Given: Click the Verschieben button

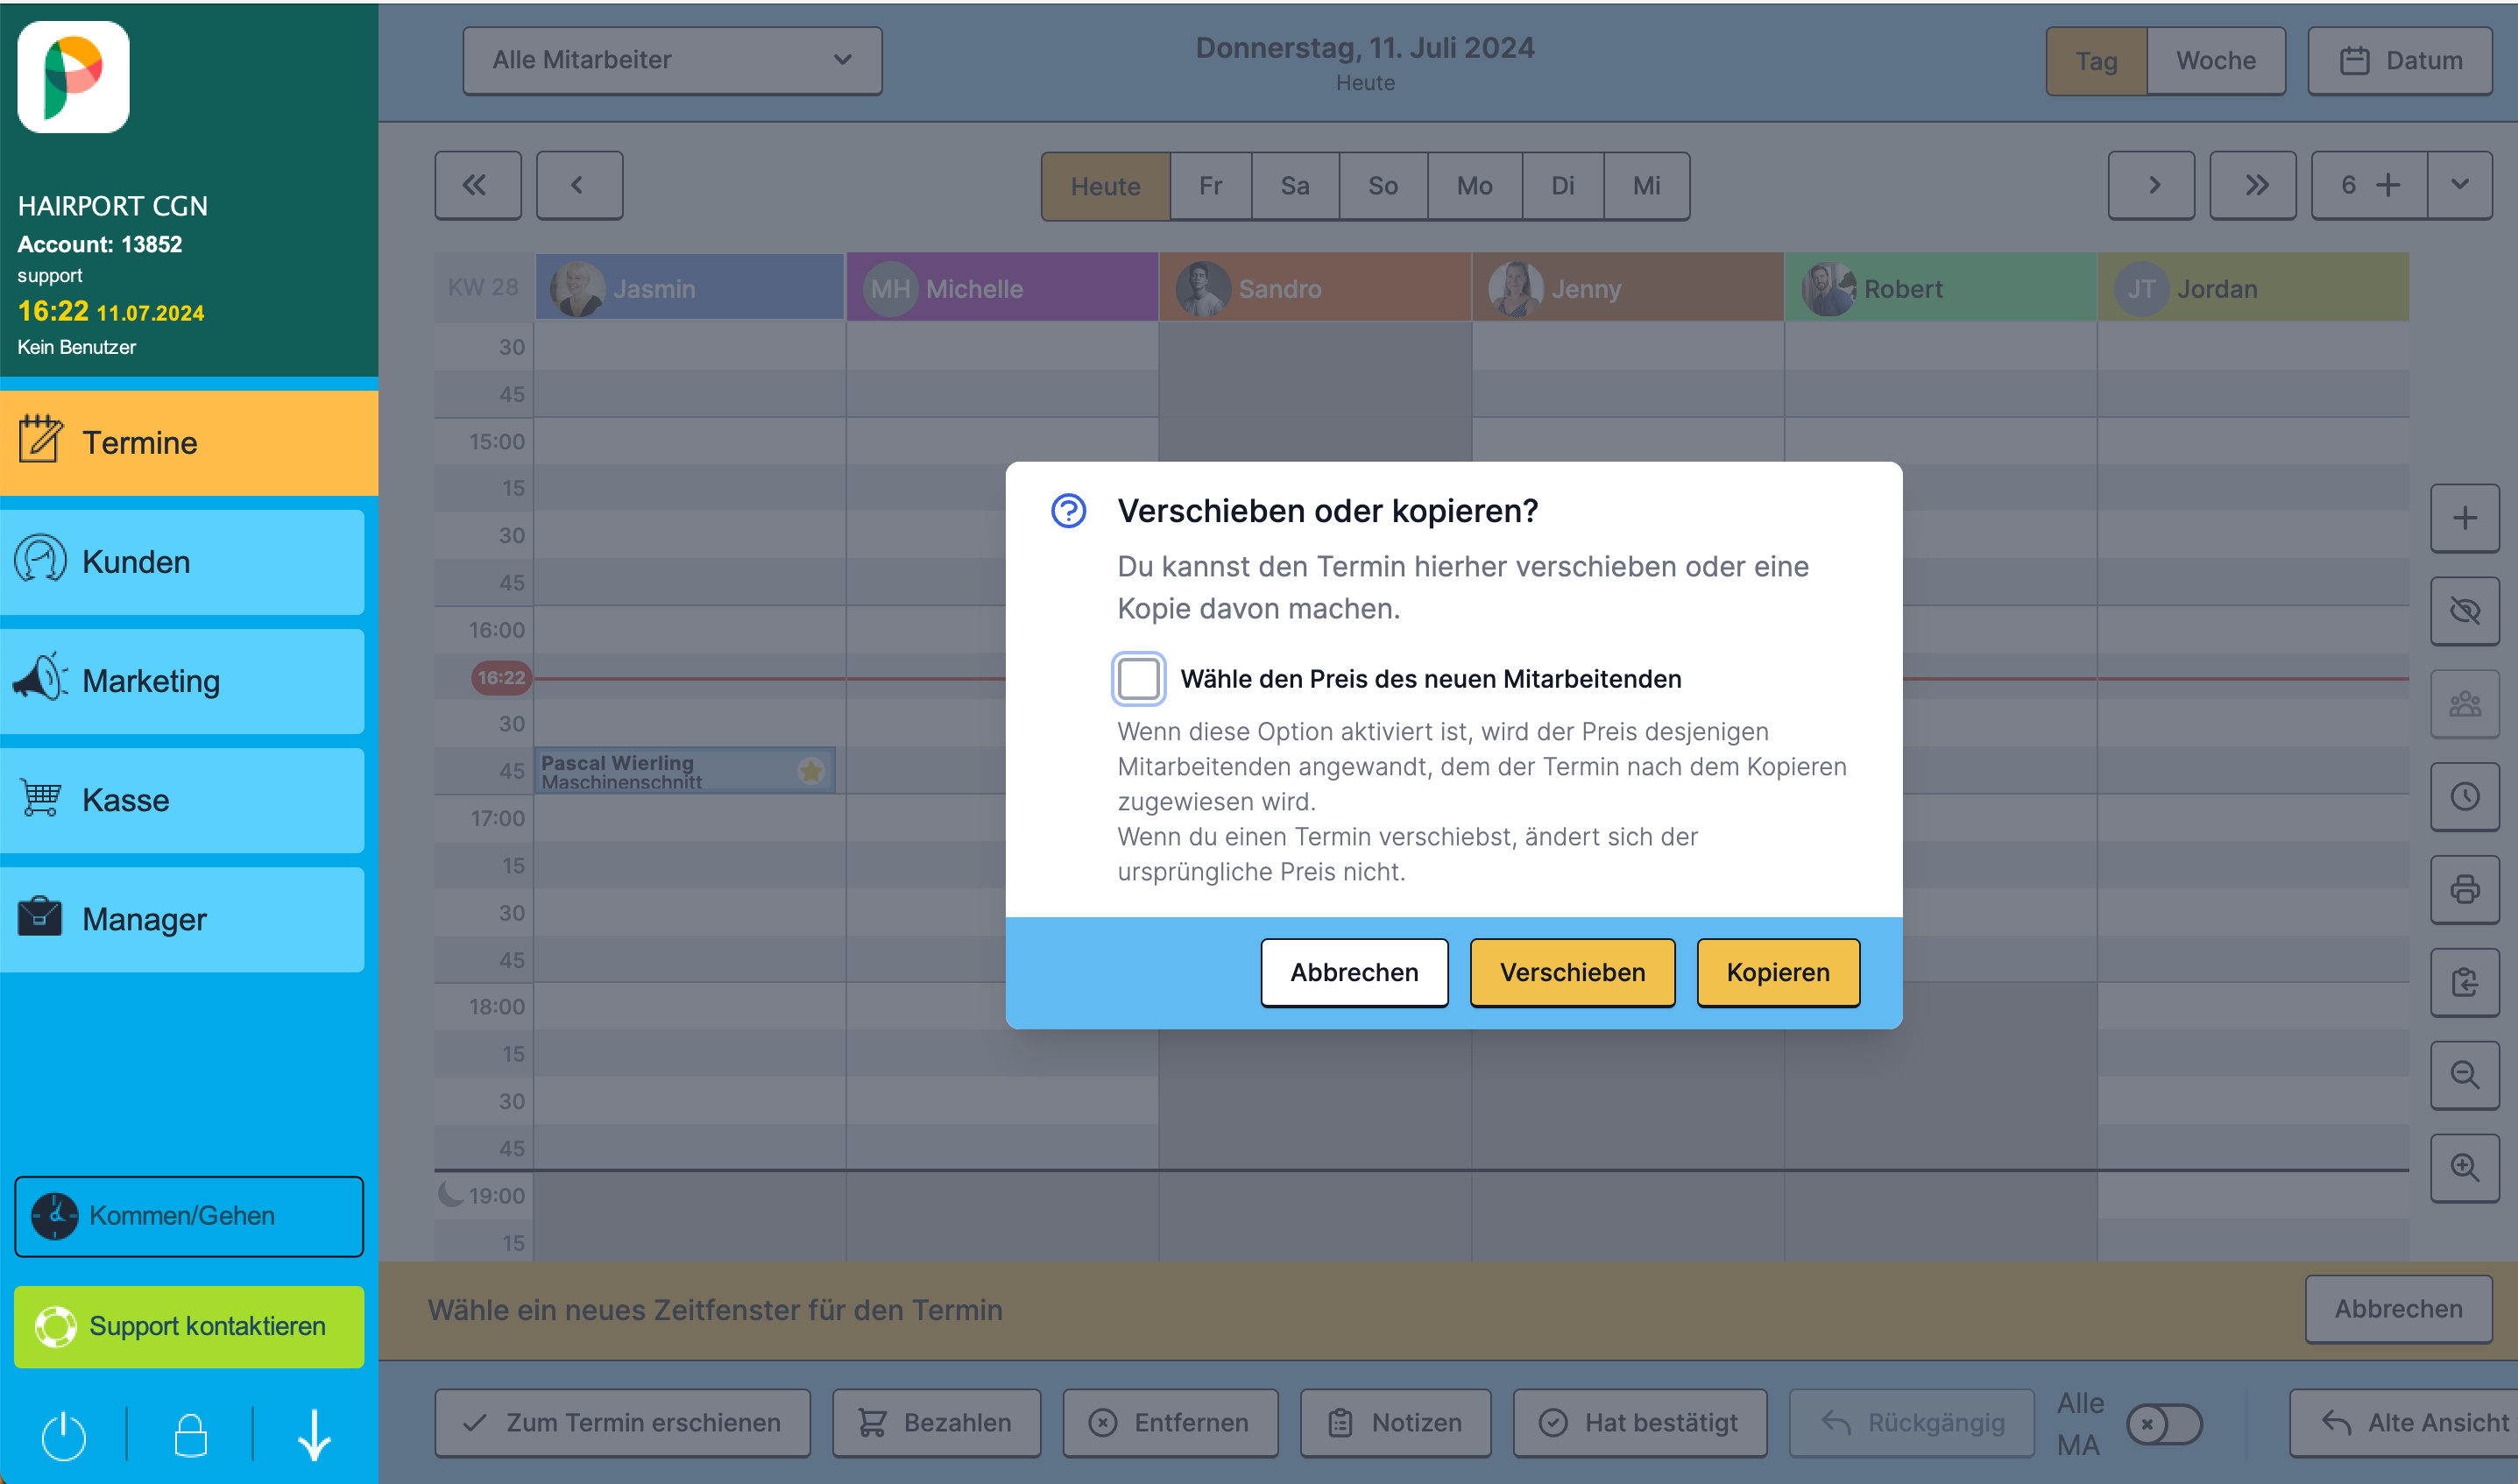Looking at the screenshot, I should (1572, 972).
